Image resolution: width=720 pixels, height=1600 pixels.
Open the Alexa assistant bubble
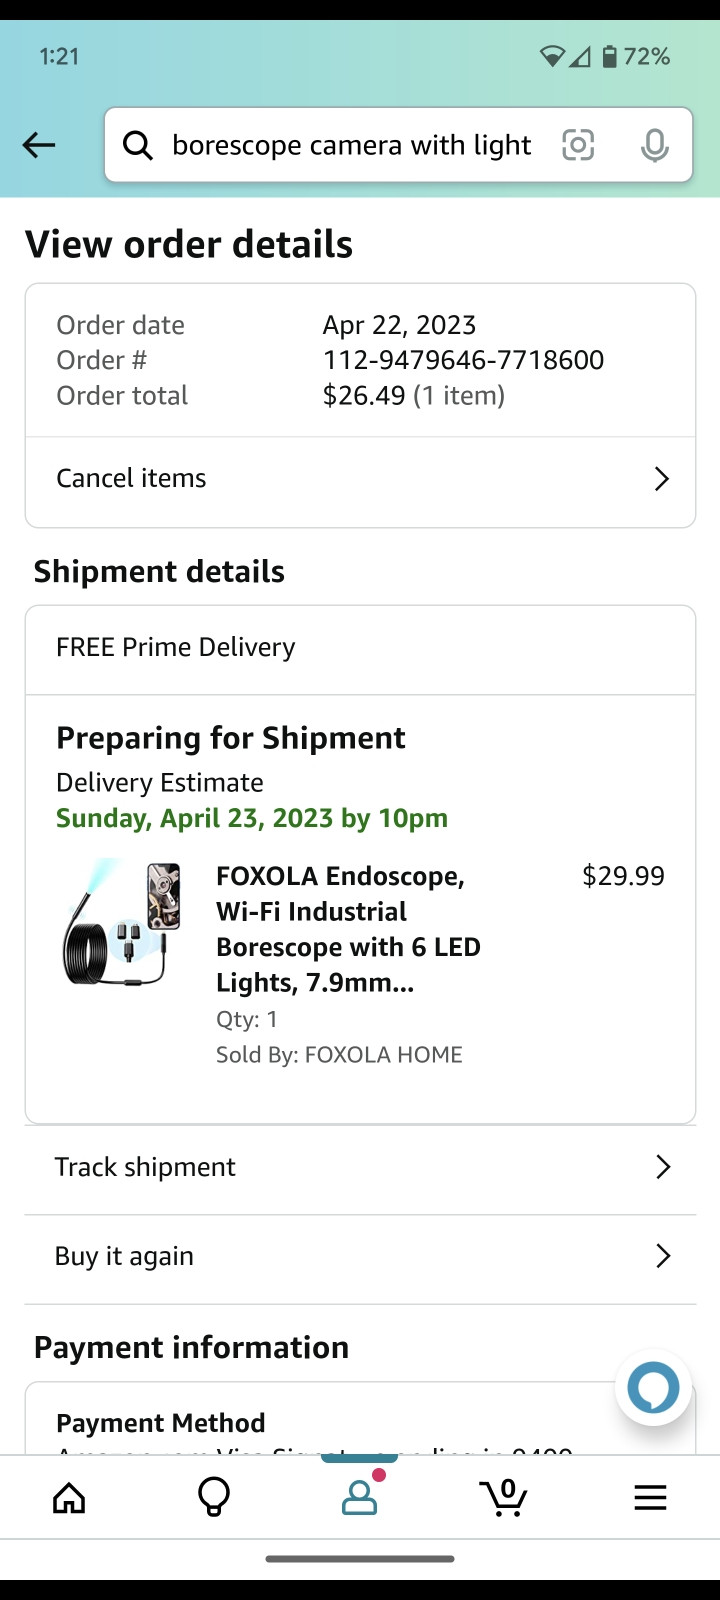click(x=653, y=1388)
